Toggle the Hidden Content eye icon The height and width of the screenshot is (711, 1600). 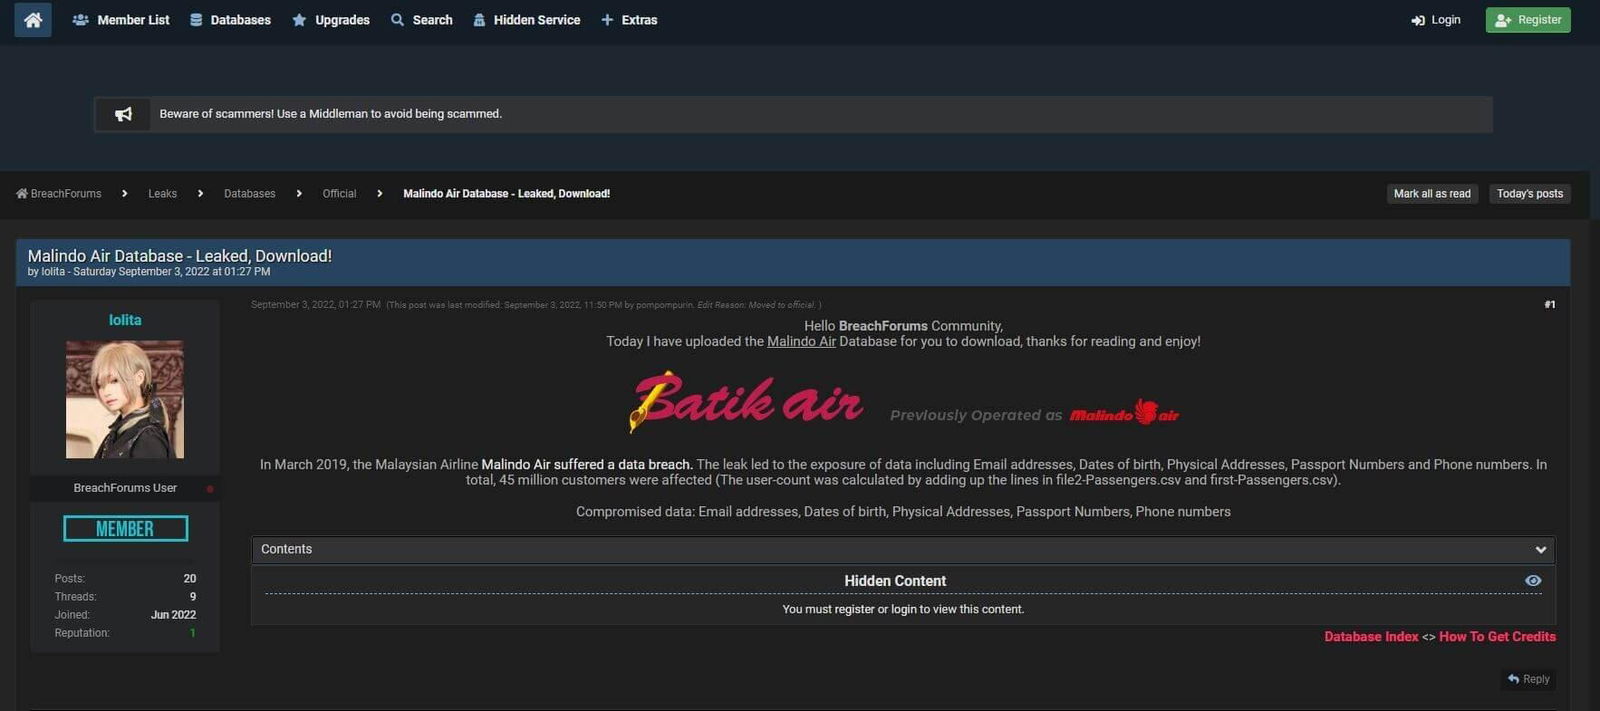tap(1532, 581)
